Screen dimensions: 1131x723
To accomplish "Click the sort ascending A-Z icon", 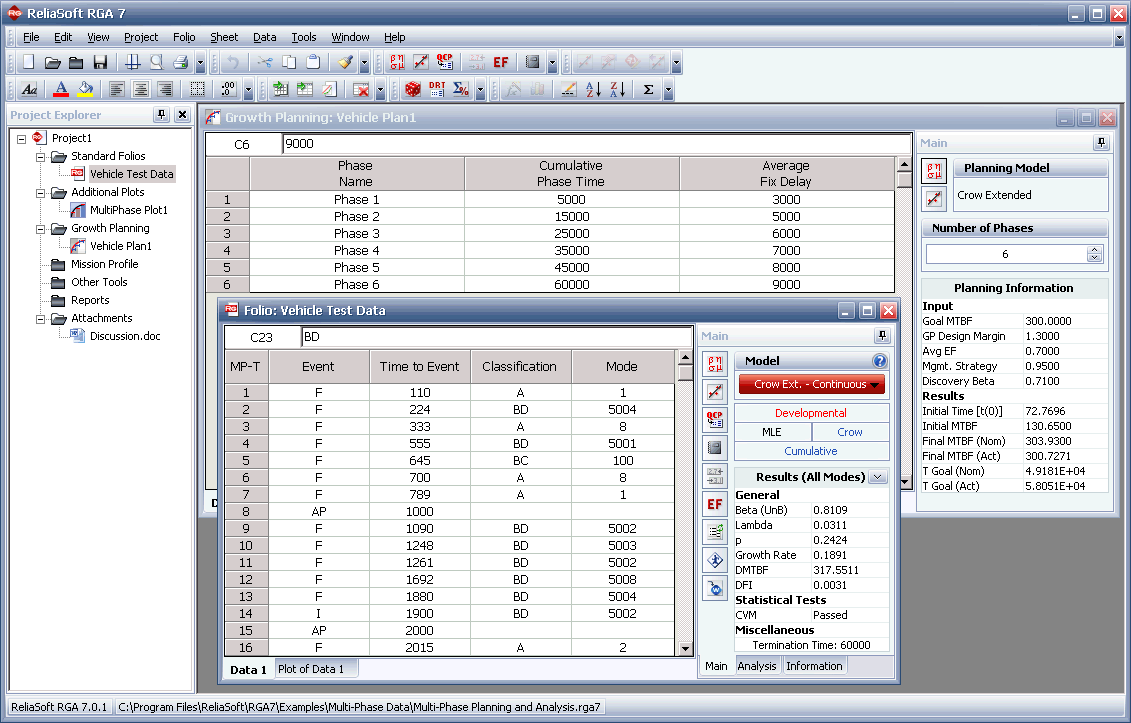I will 593,89.
